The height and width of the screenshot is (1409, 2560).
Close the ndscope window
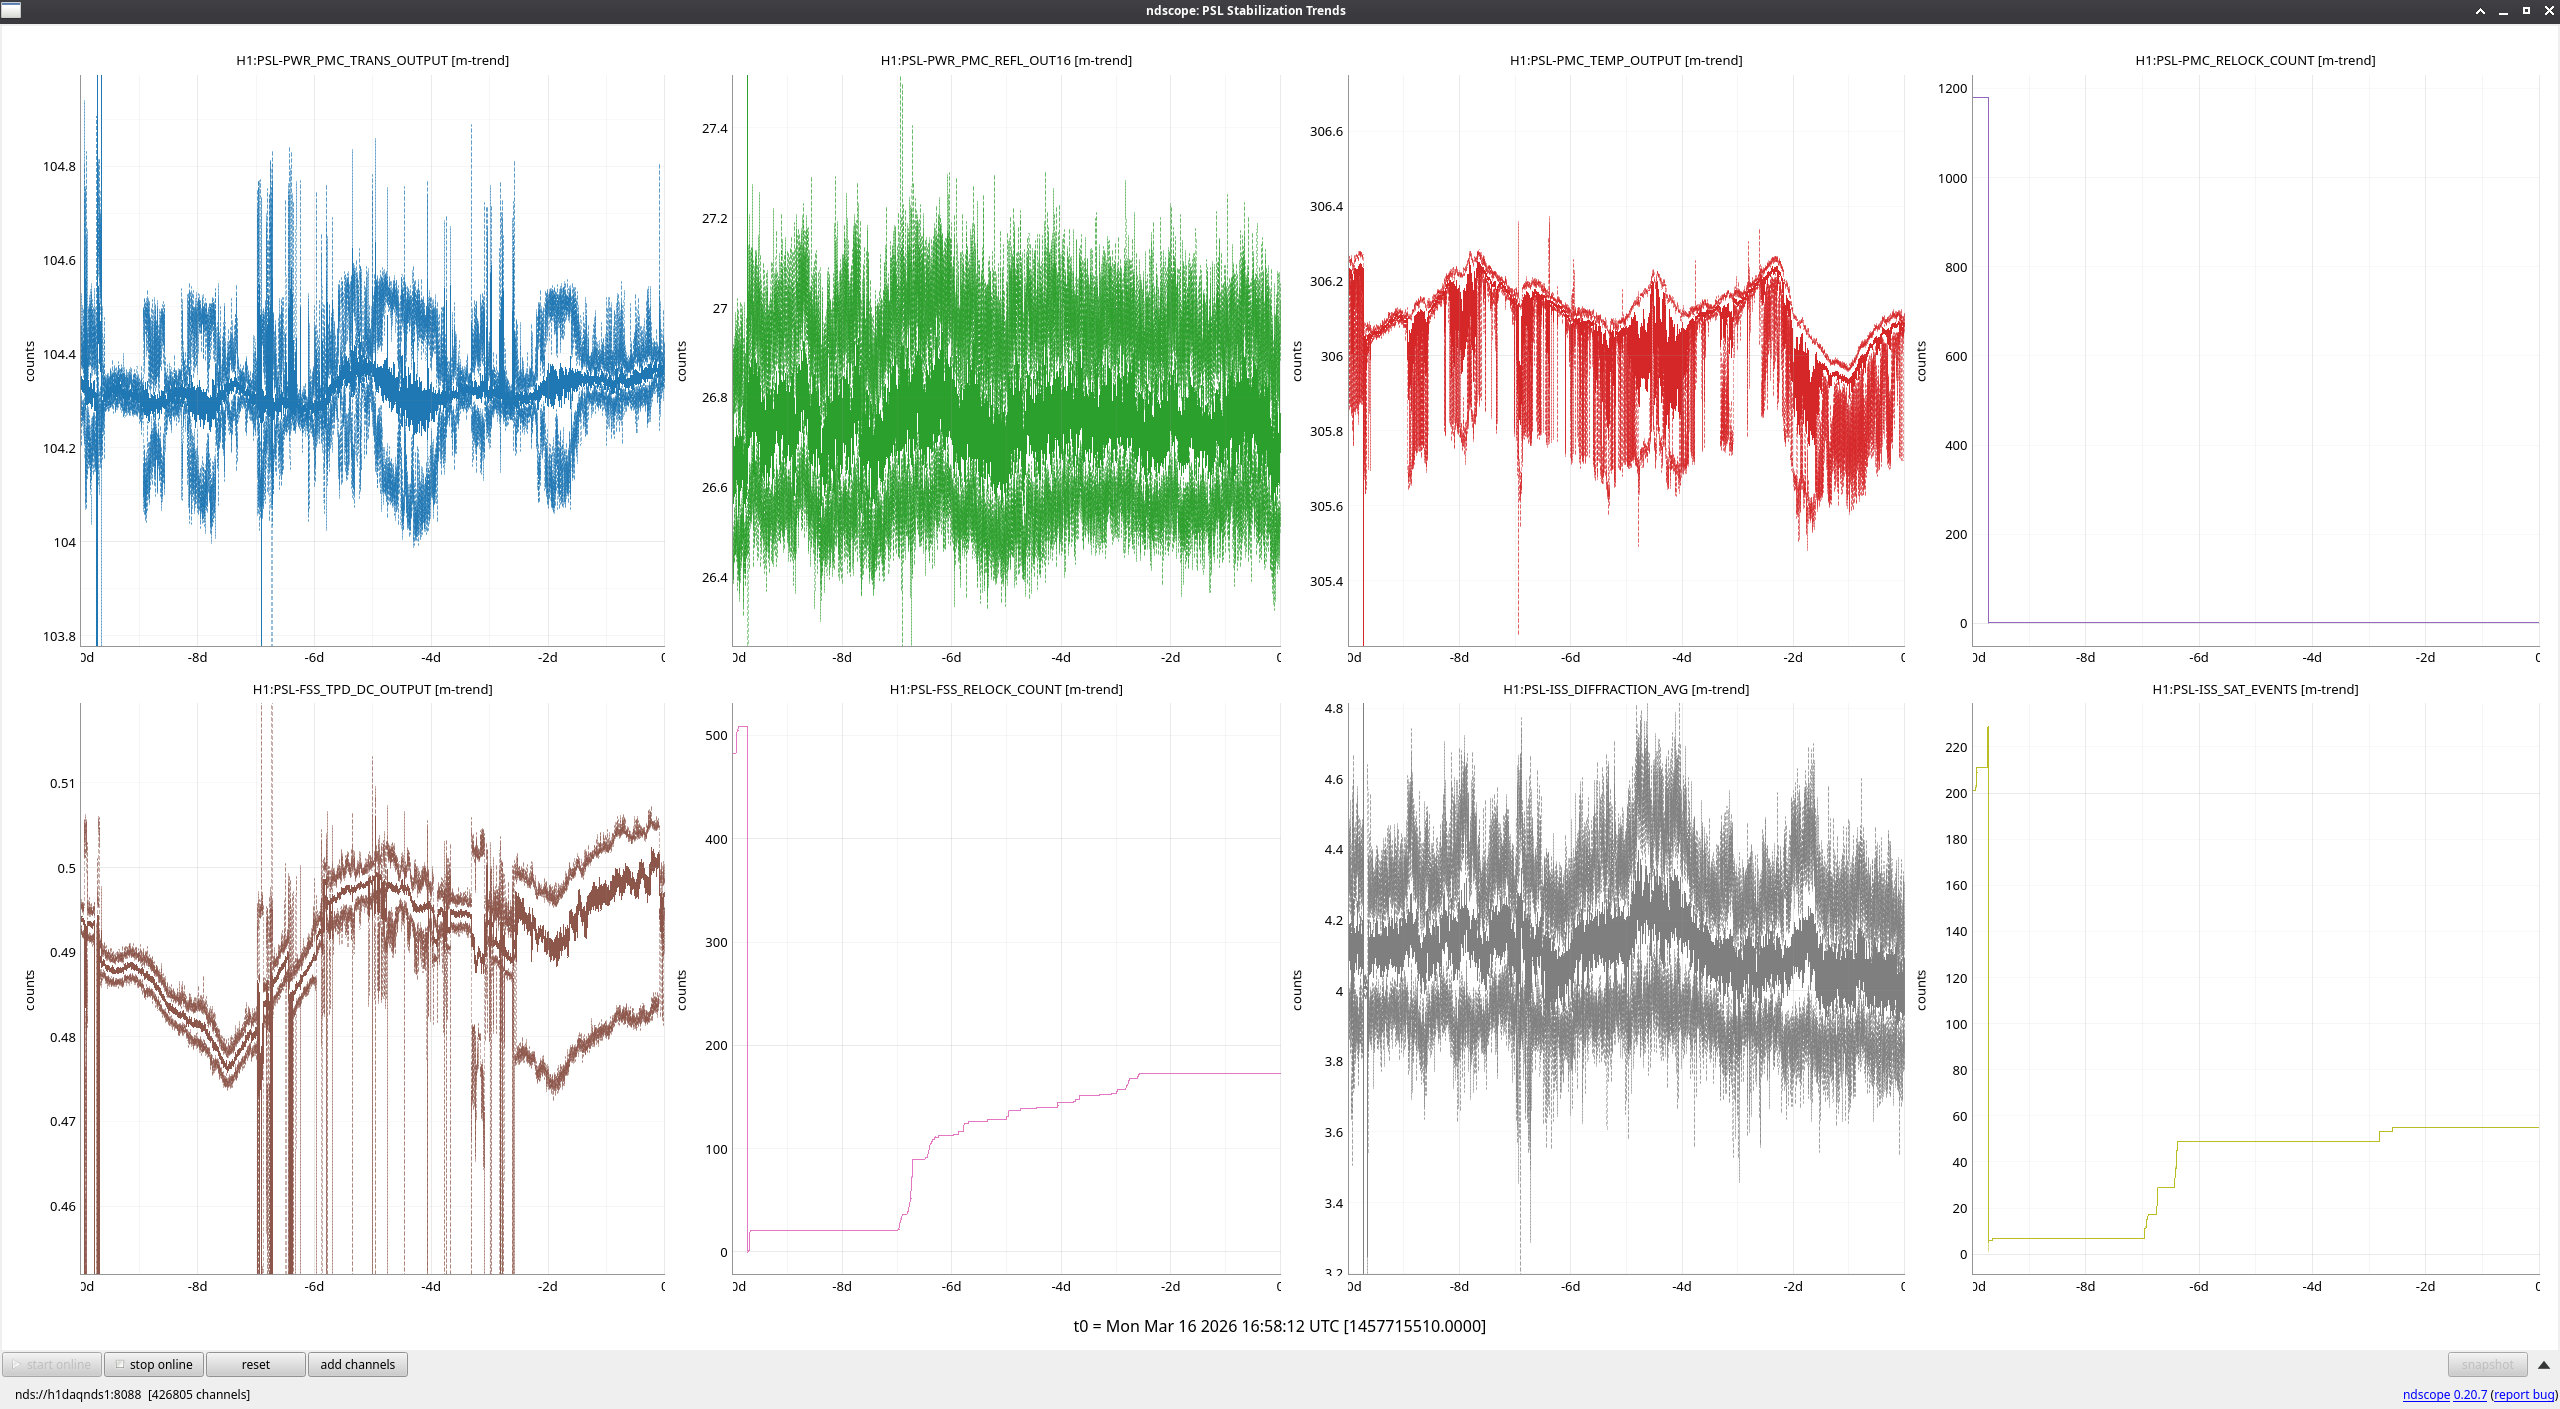[2549, 11]
